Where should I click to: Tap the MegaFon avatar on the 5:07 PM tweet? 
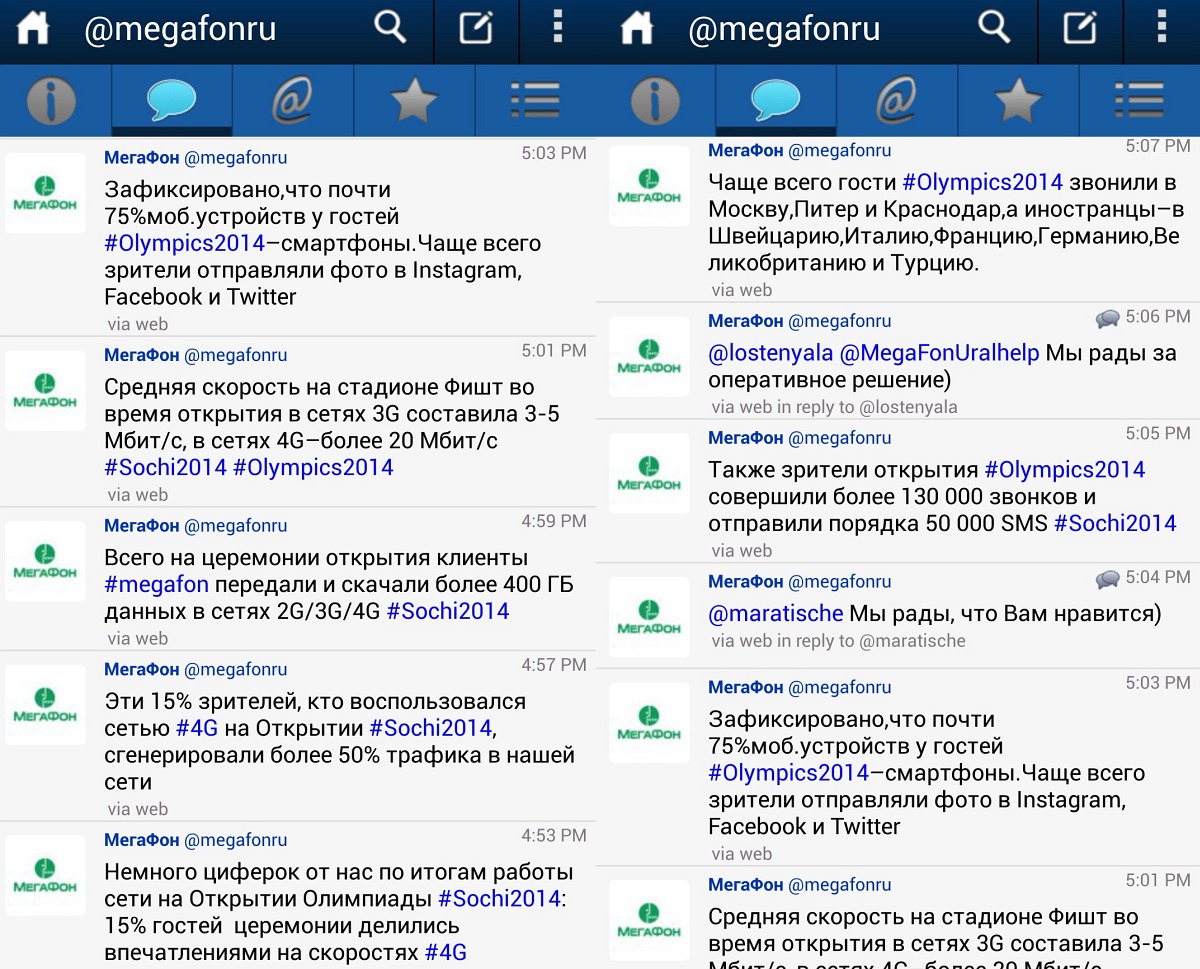click(649, 186)
